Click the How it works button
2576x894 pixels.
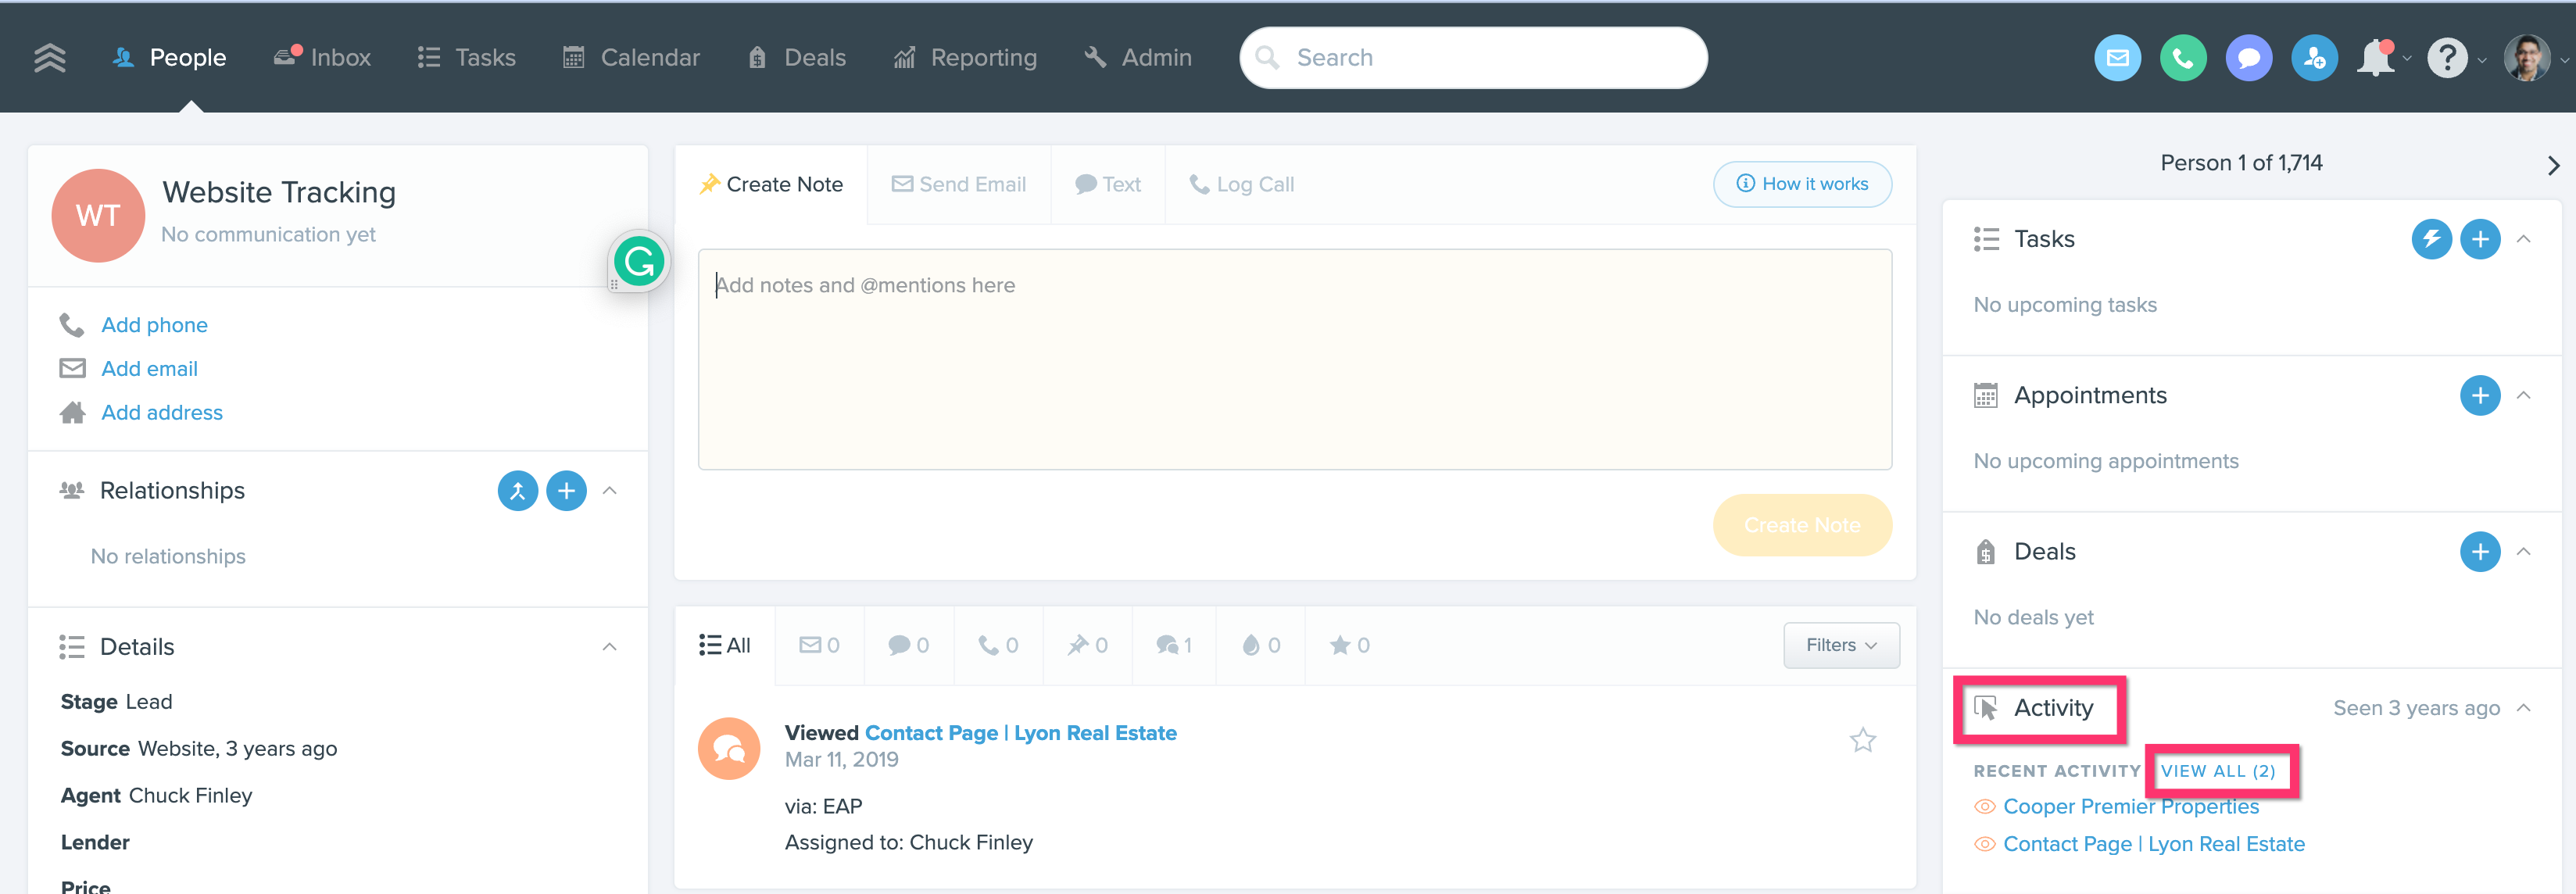pos(1802,184)
